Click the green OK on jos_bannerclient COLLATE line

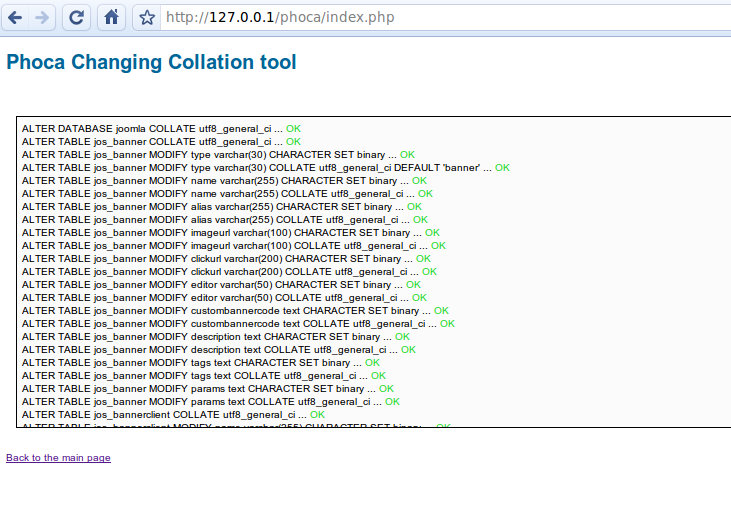tap(317, 415)
